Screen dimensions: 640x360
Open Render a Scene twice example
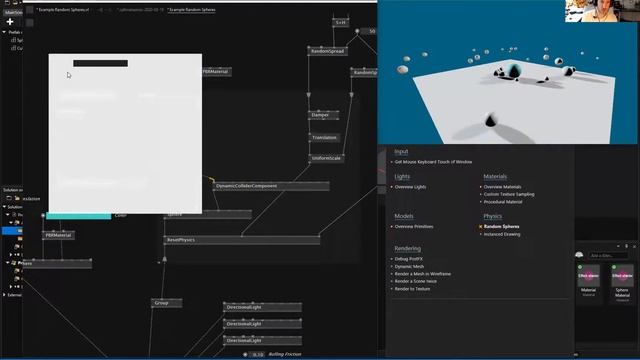click(x=416, y=281)
